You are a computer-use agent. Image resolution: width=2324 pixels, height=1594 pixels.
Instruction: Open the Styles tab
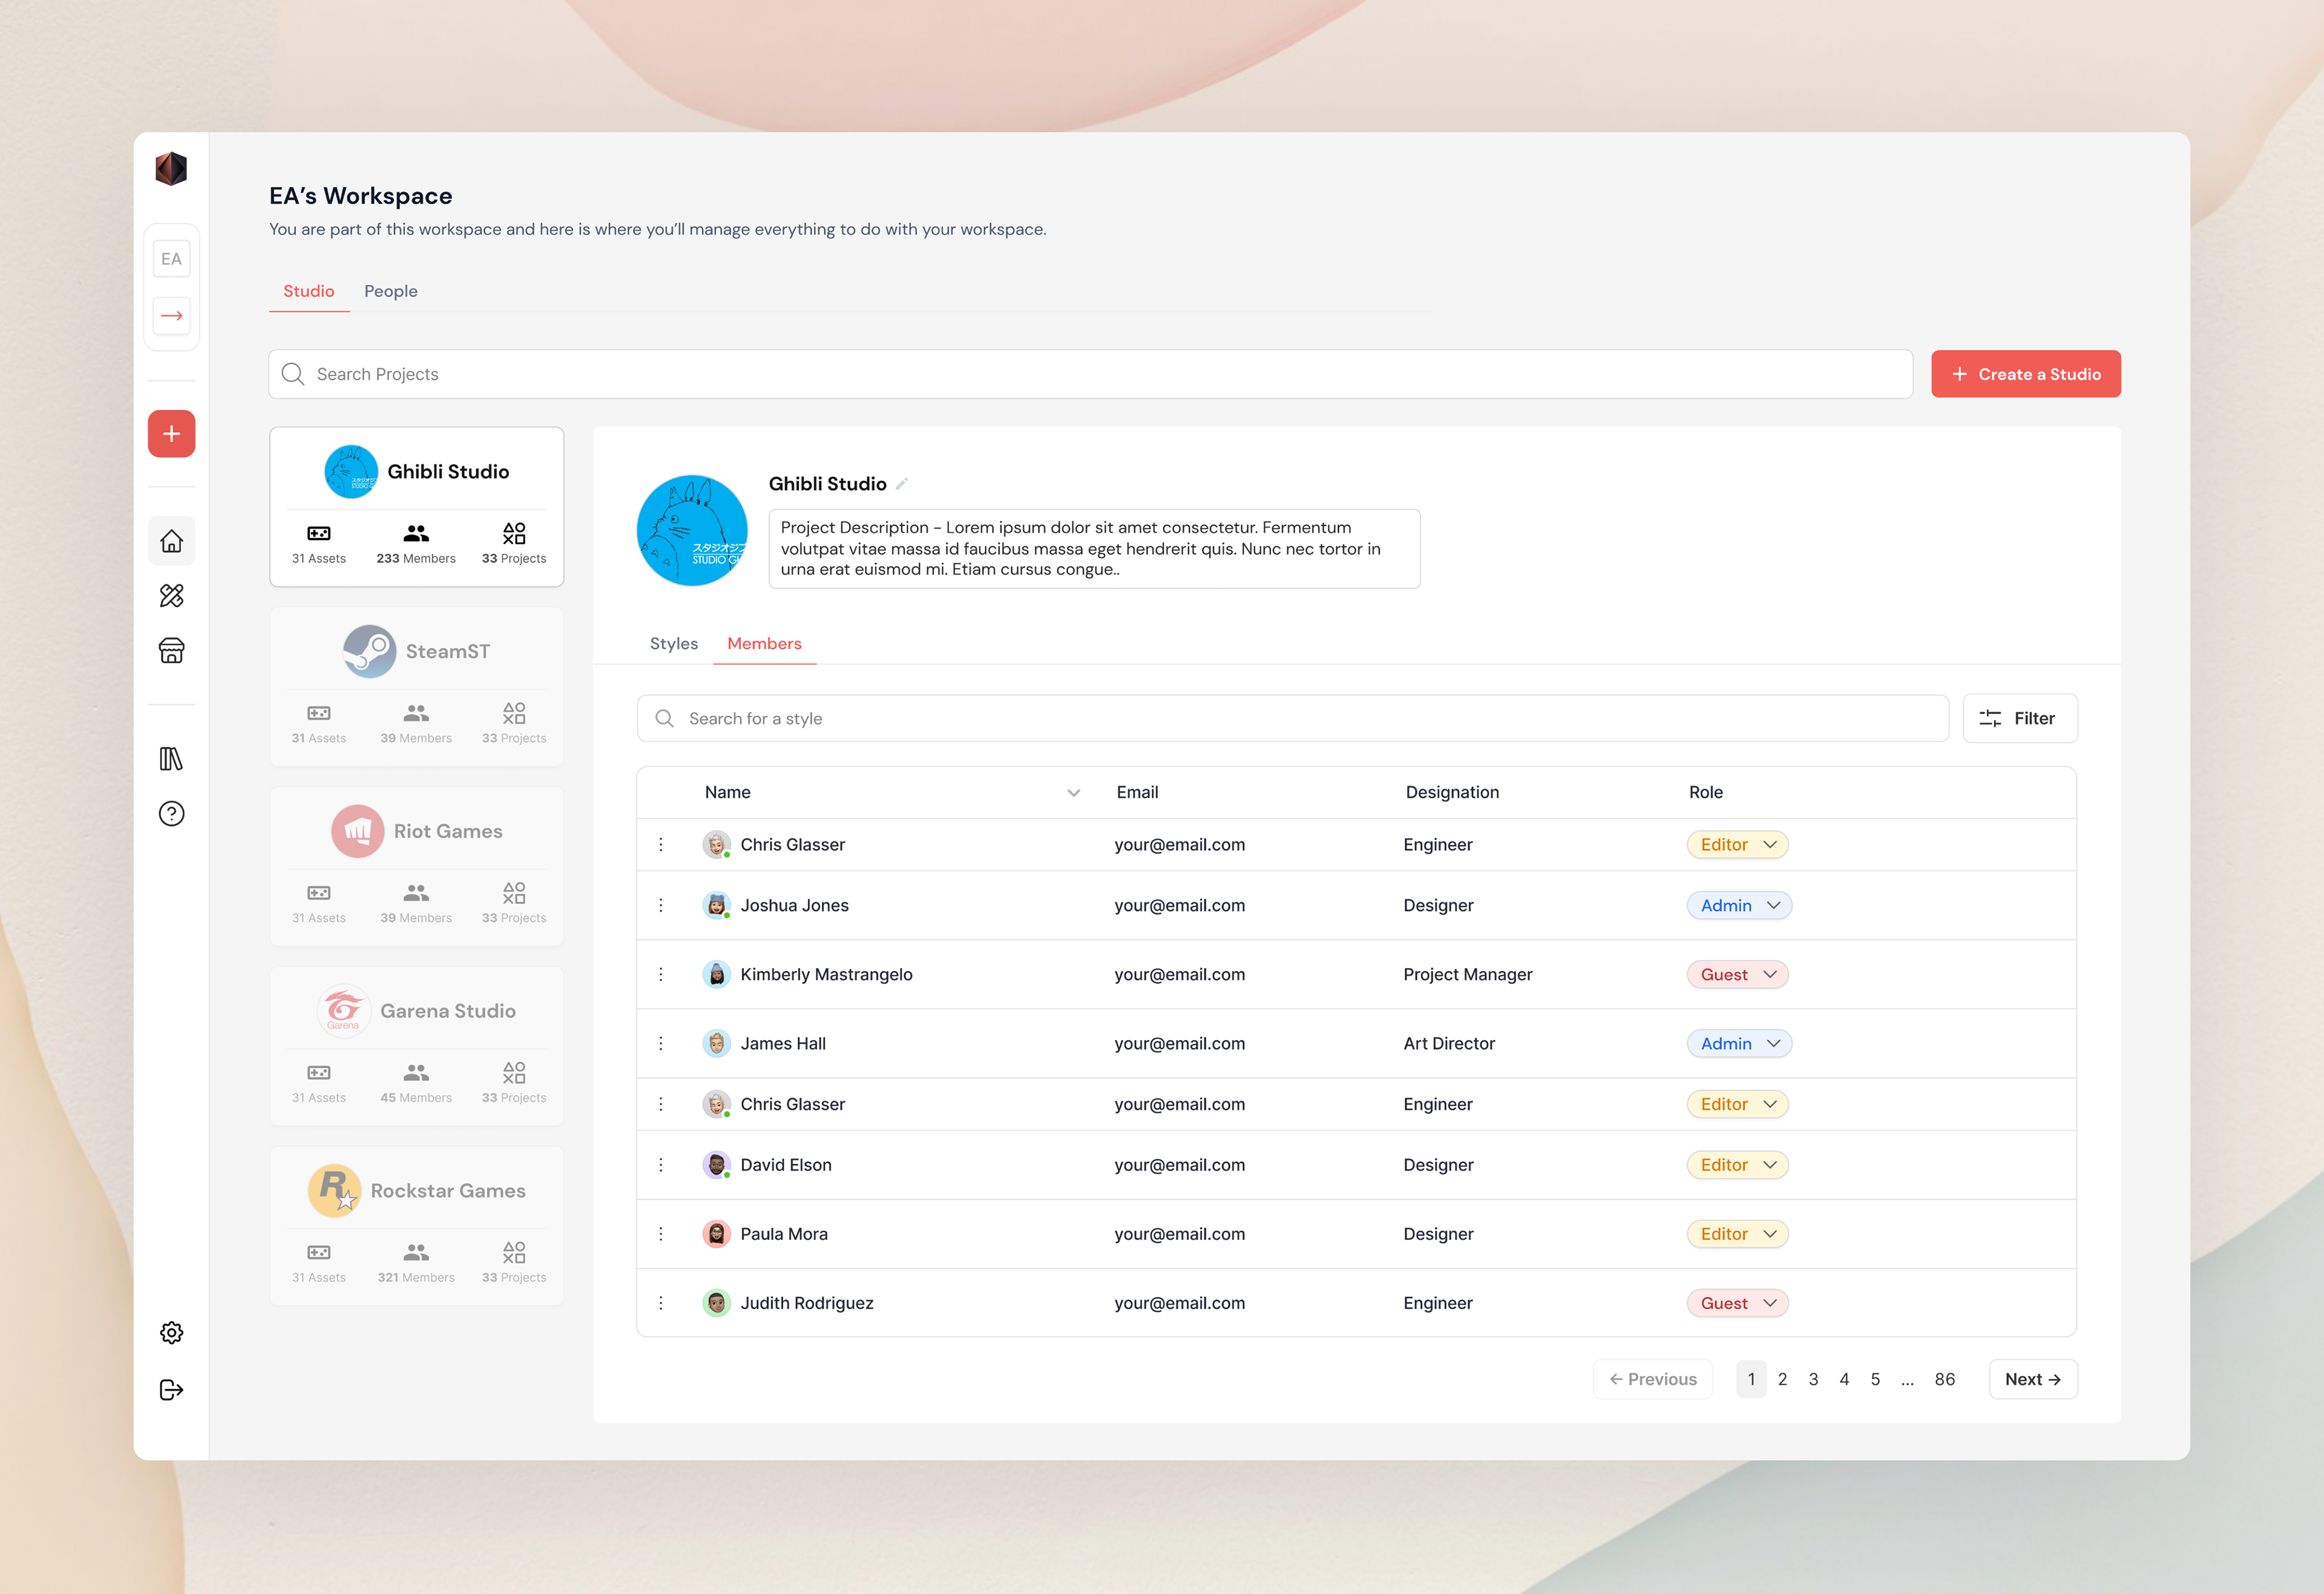coord(674,644)
